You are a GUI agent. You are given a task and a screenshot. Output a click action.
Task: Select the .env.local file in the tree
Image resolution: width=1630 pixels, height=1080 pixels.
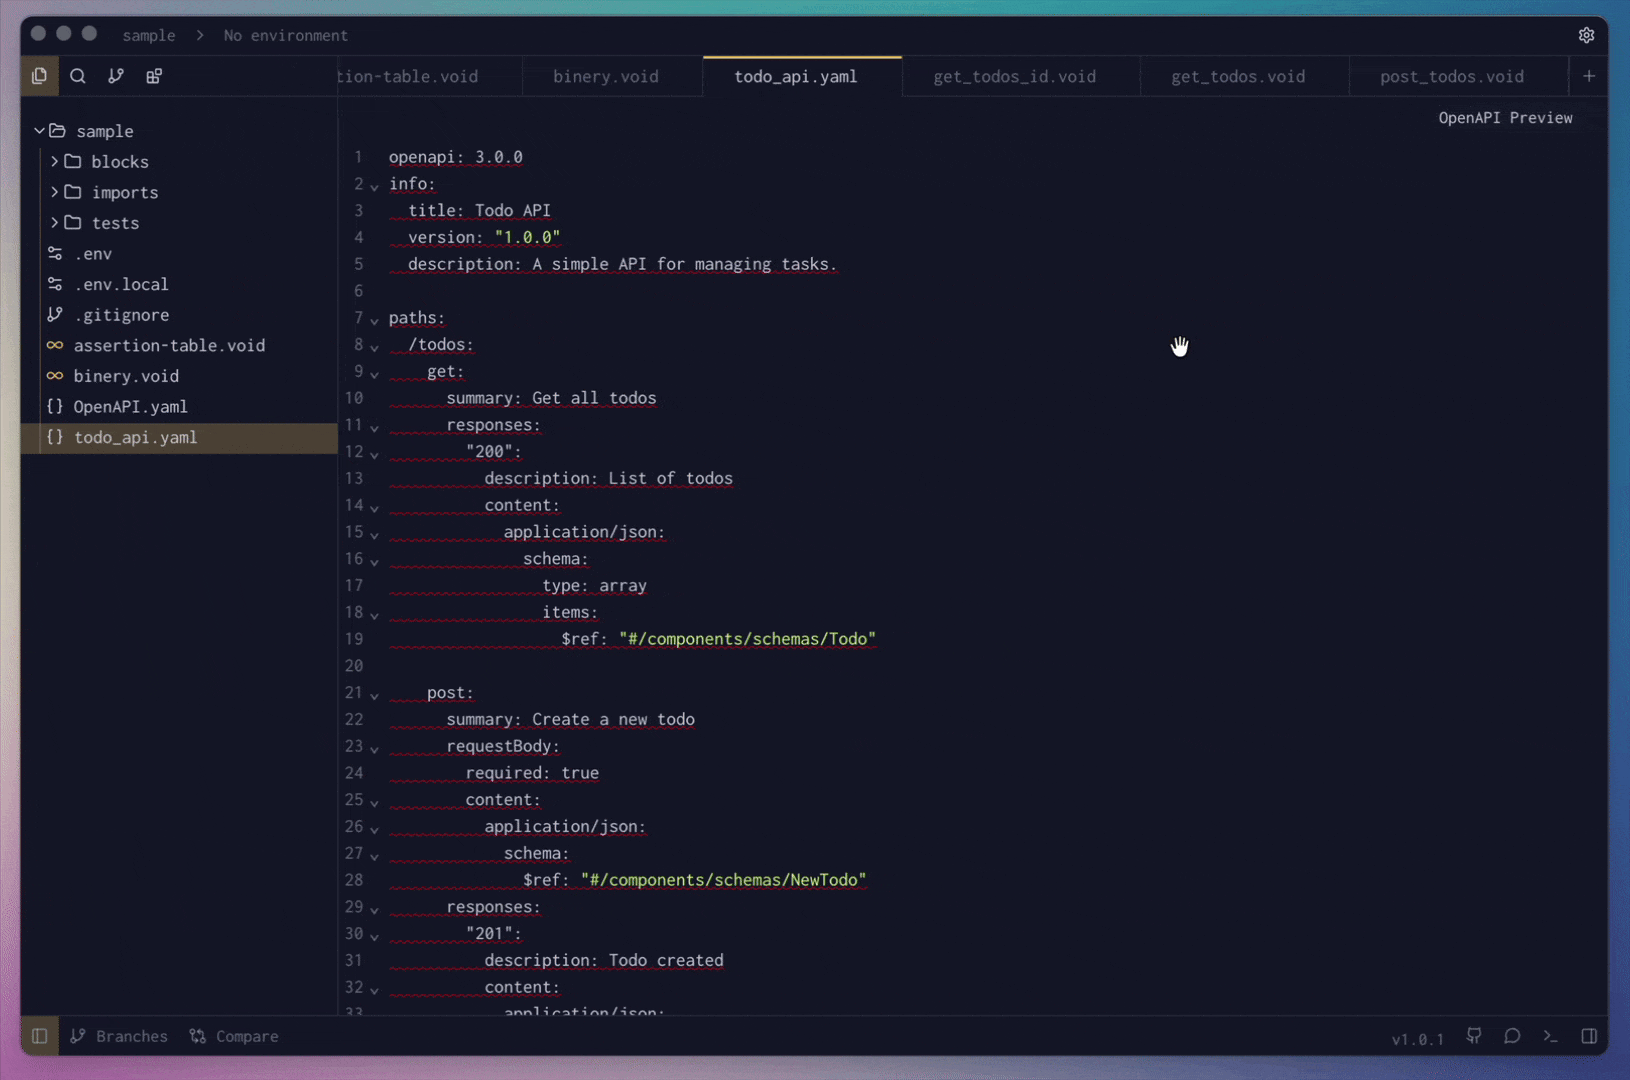[120, 284]
